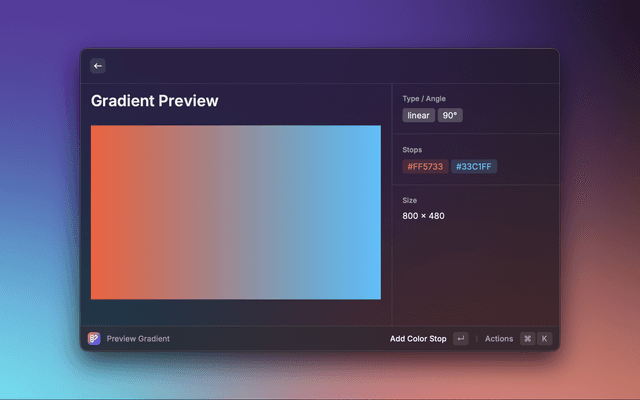Click the #FF5733 color stop
Image resolution: width=640 pixels, height=400 pixels.
pyautogui.click(x=425, y=167)
